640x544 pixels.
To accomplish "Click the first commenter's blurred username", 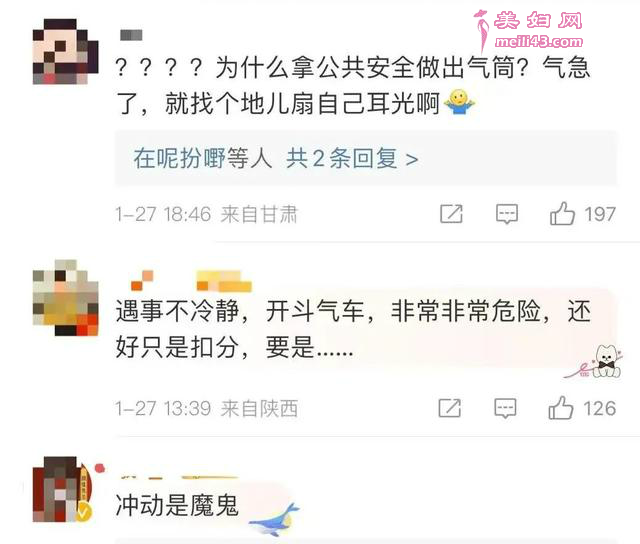I will click(131, 36).
